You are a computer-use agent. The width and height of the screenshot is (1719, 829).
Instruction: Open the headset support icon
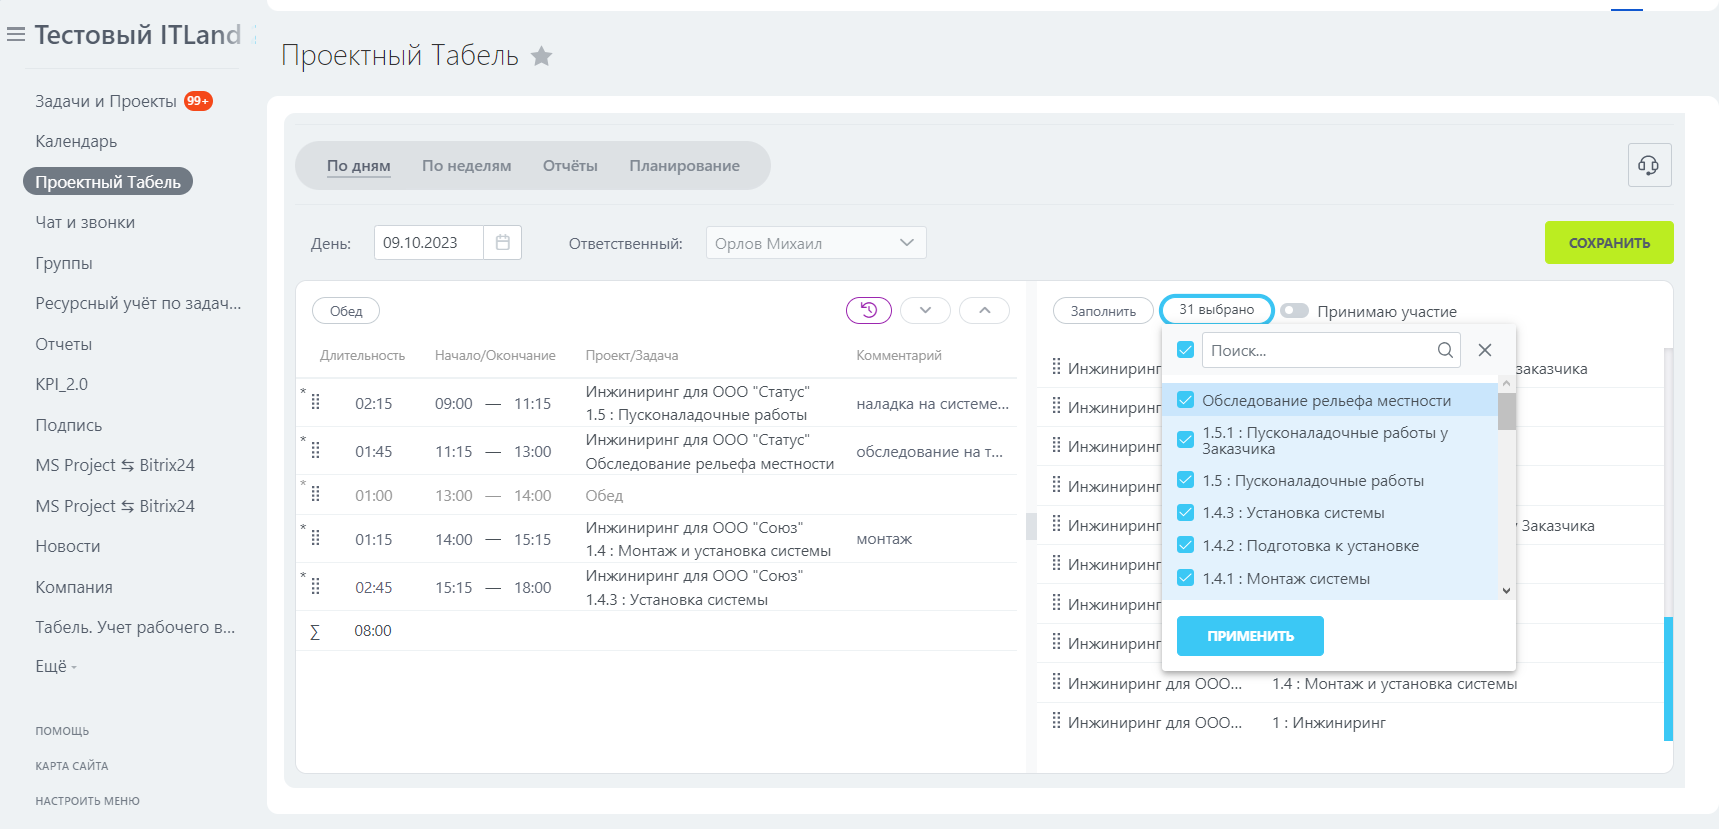pyautogui.click(x=1649, y=165)
